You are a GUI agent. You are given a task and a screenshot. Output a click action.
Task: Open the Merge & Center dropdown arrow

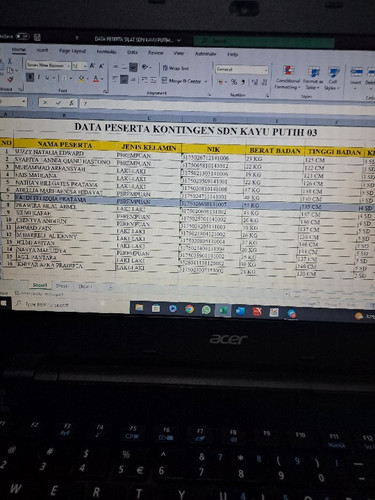pos(206,82)
